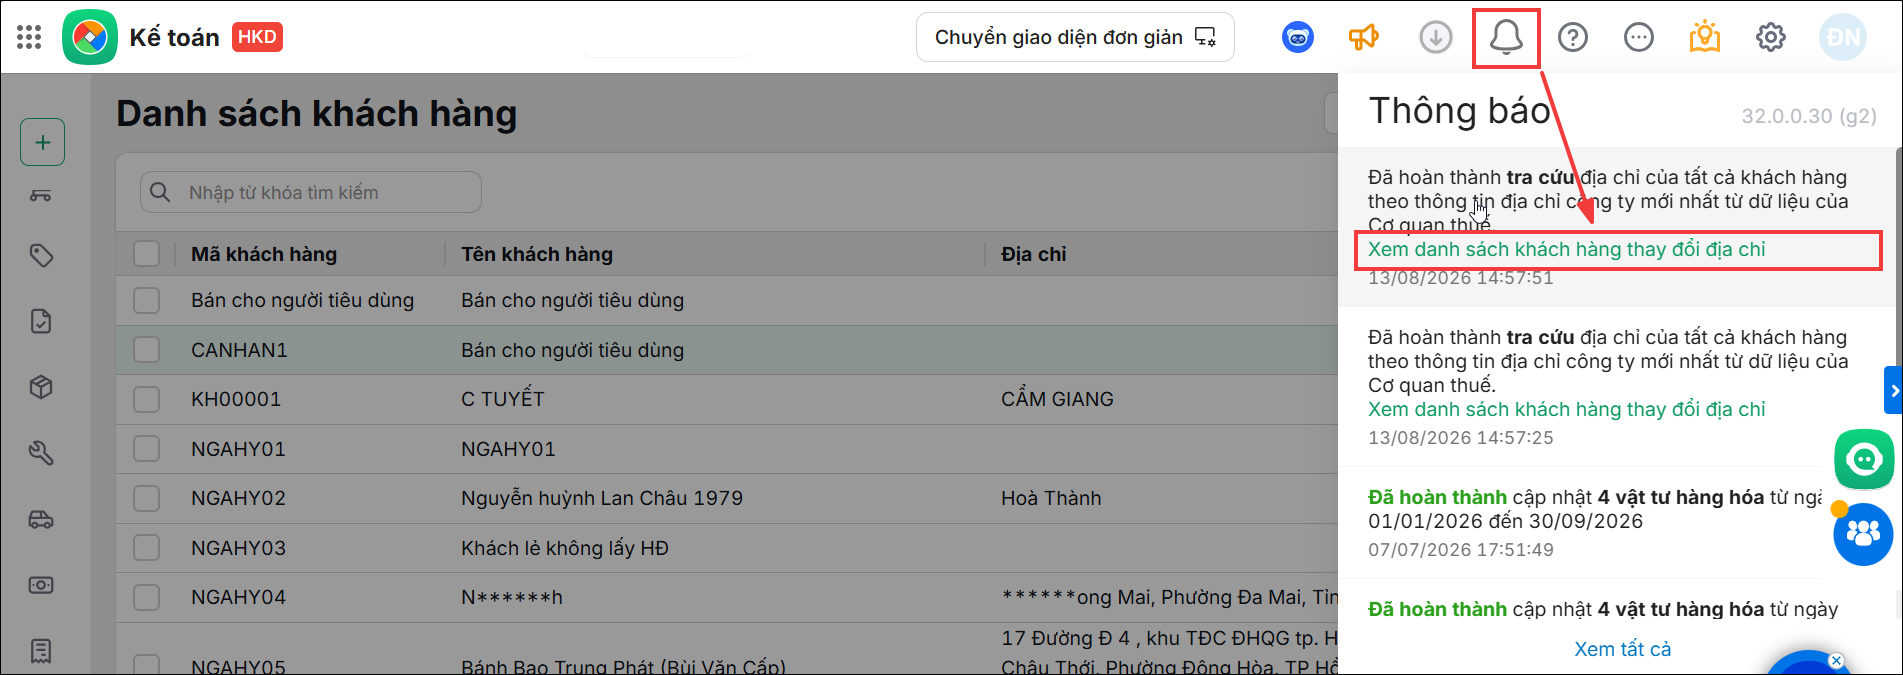This screenshot has width=1903, height=675.
Task: Switch to simple interface mode button
Action: coord(1075,38)
